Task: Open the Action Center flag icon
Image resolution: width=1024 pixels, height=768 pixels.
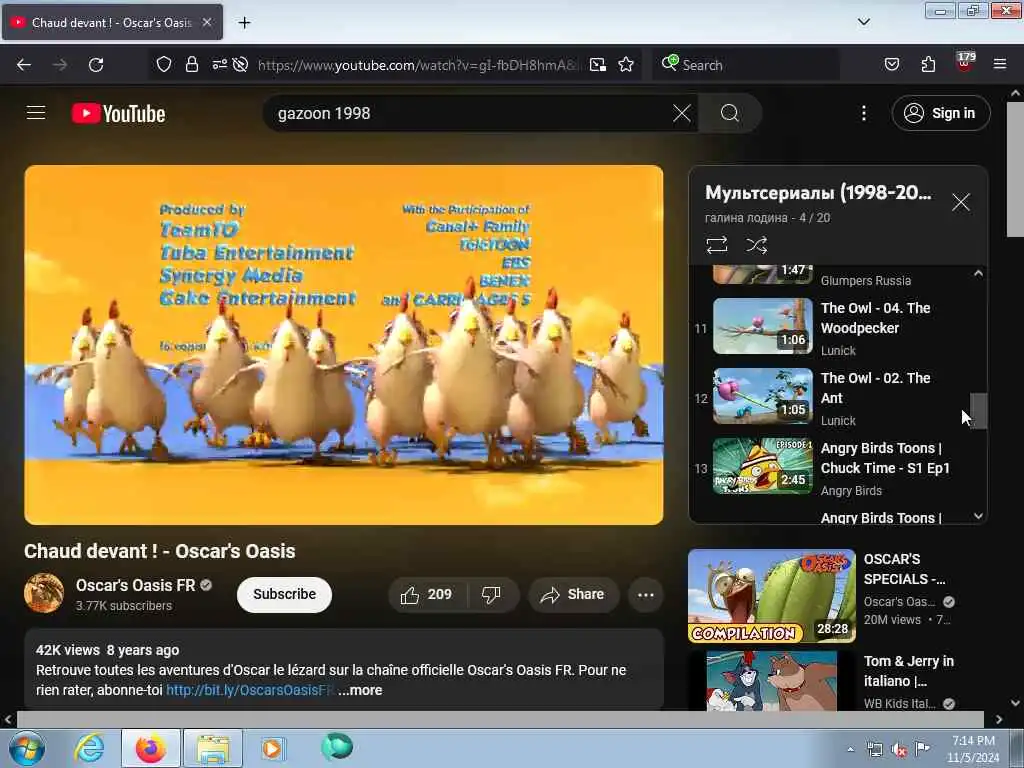Action: (x=922, y=749)
